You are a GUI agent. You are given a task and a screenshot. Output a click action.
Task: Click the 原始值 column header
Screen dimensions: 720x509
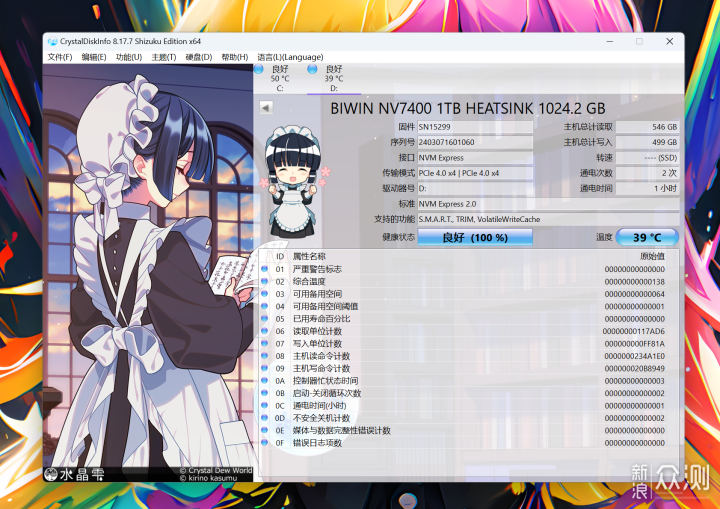click(652, 256)
